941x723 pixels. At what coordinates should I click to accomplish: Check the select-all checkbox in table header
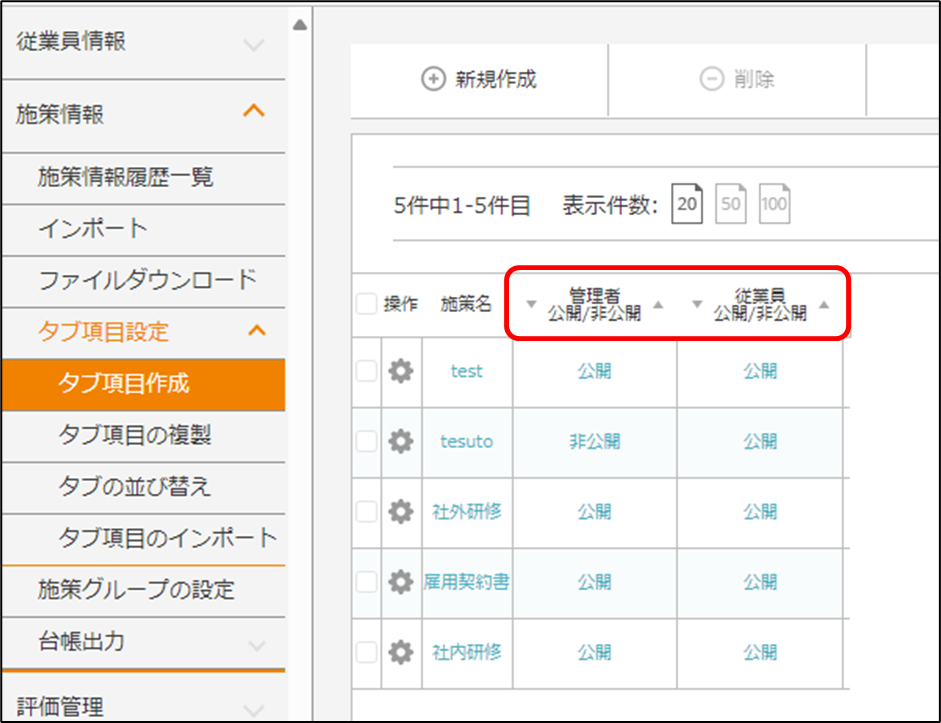click(367, 305)
